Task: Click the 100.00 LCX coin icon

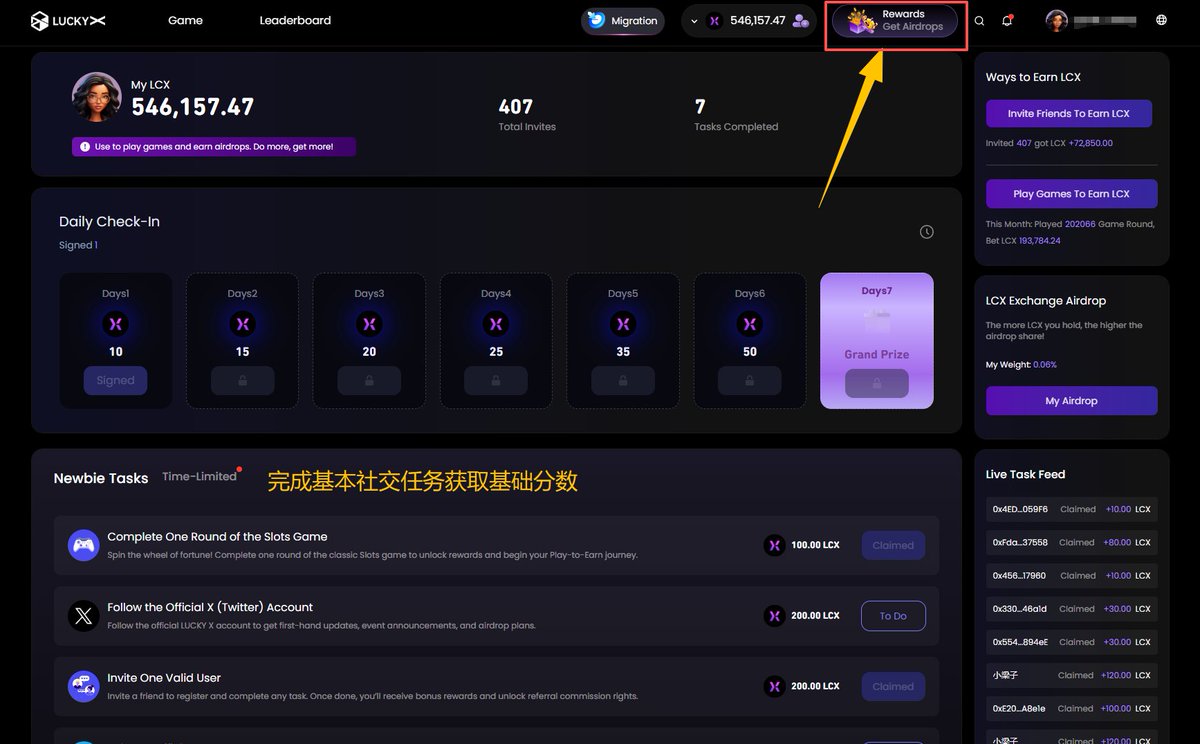Action: (774, 545)
